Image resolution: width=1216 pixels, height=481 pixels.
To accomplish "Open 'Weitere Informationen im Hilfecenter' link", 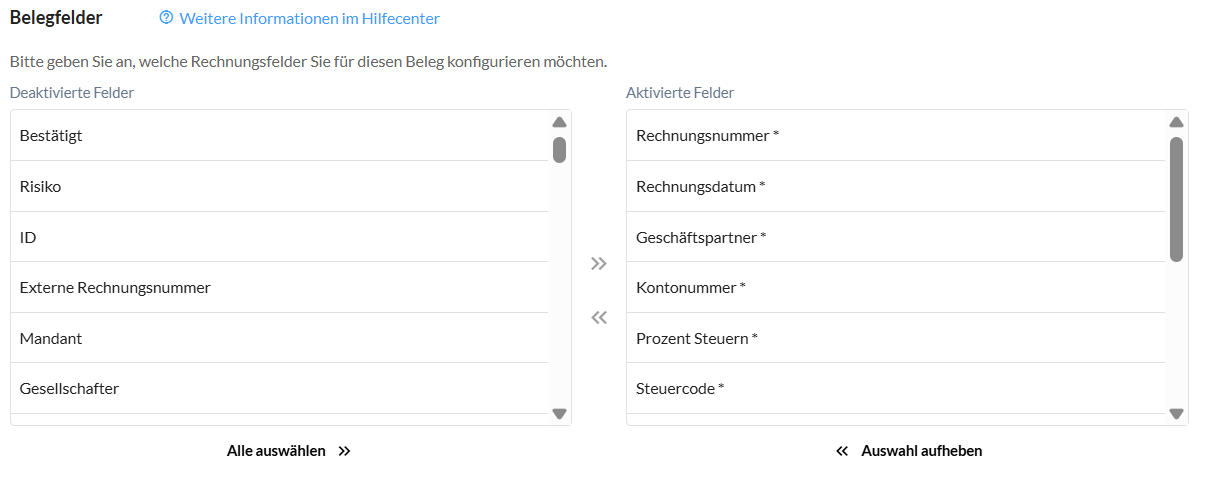I will 309,18.
